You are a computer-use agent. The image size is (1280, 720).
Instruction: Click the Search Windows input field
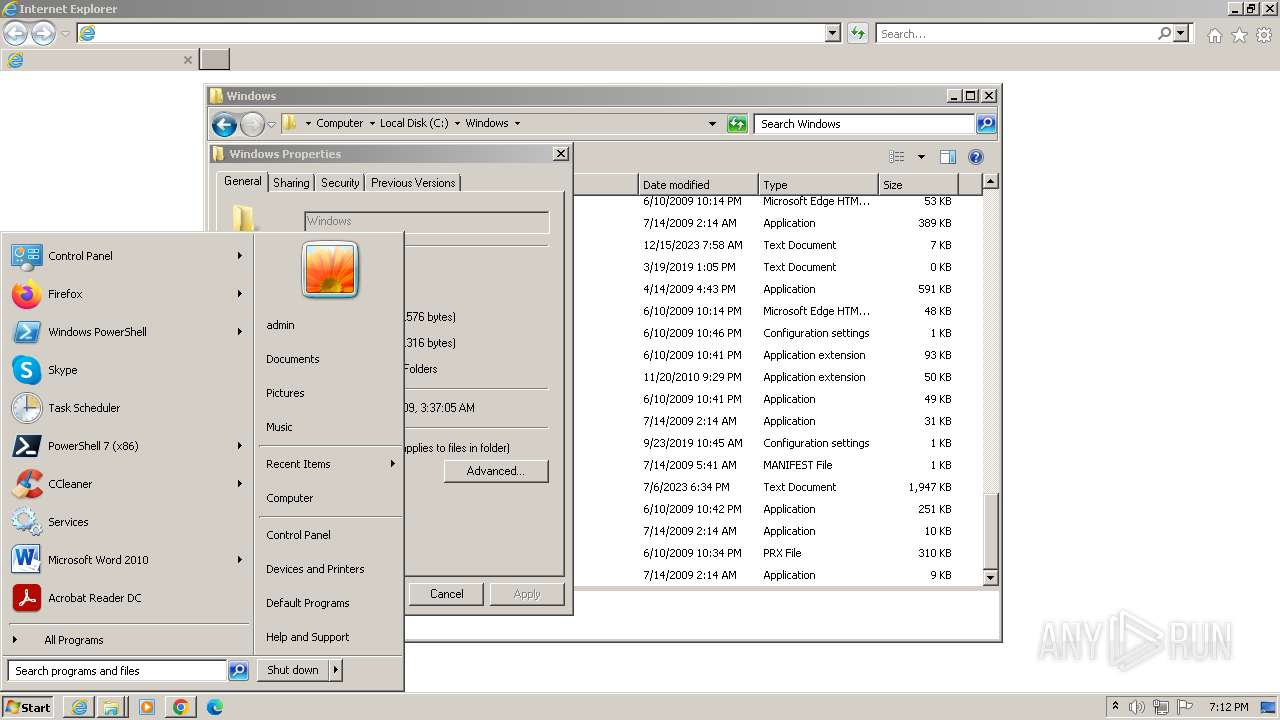click(864, 124)
